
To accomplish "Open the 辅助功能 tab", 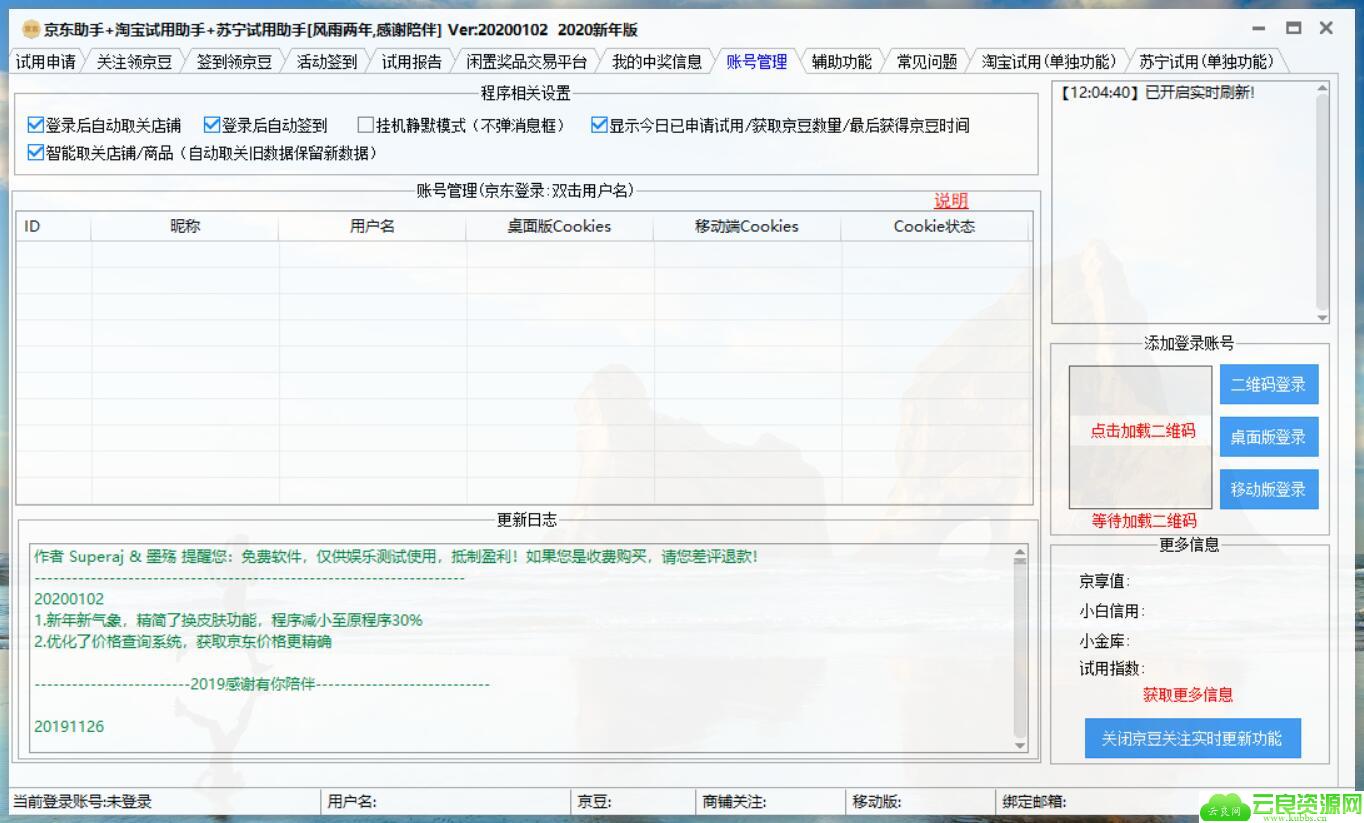I will 842,62.
